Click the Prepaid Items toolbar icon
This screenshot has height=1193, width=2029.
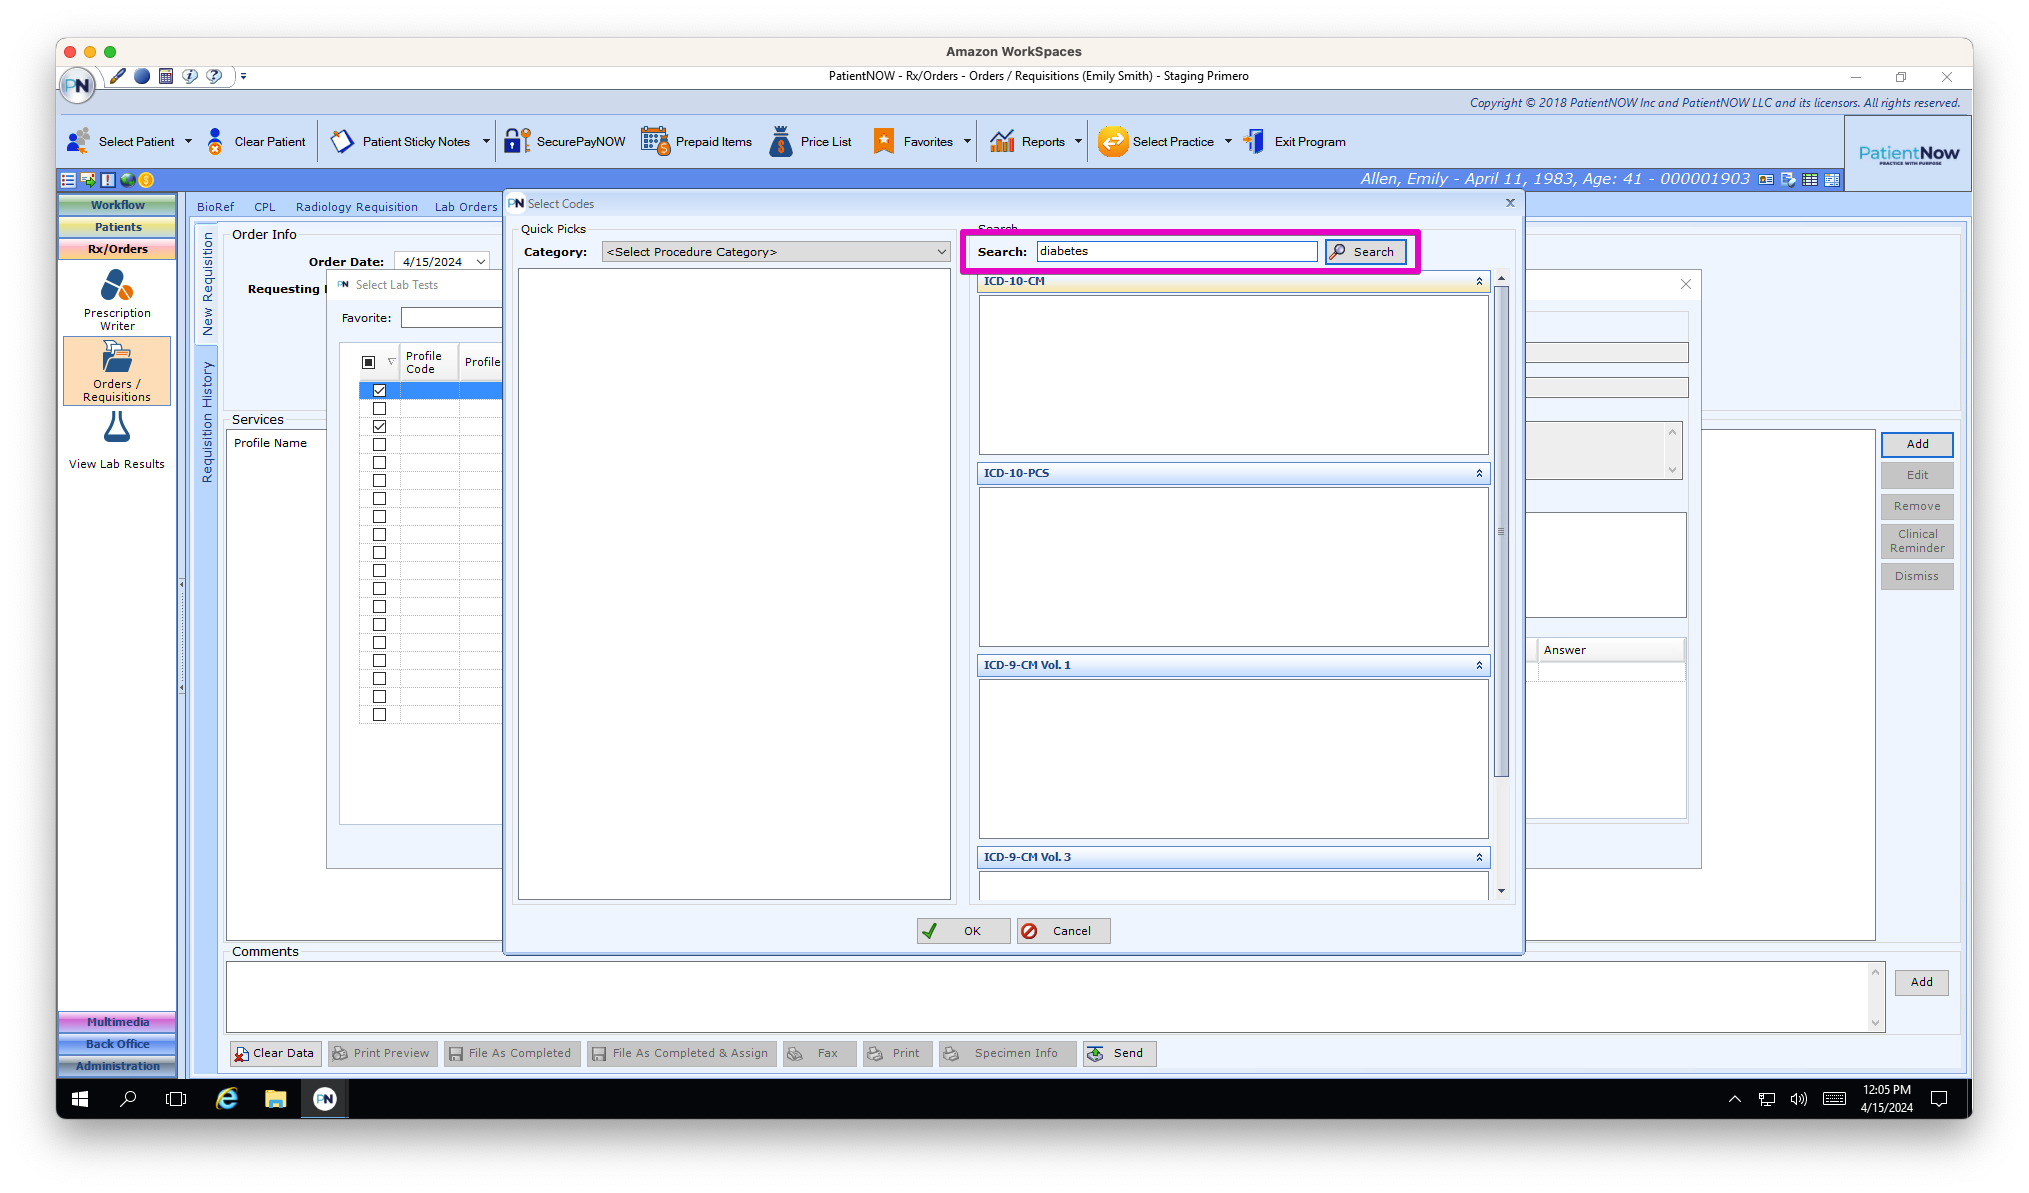[x=655, y=141]
